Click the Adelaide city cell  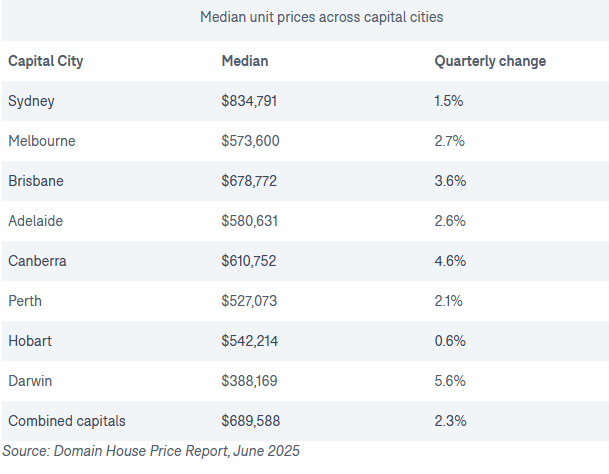pyautogui.click(x=36, y=221)
